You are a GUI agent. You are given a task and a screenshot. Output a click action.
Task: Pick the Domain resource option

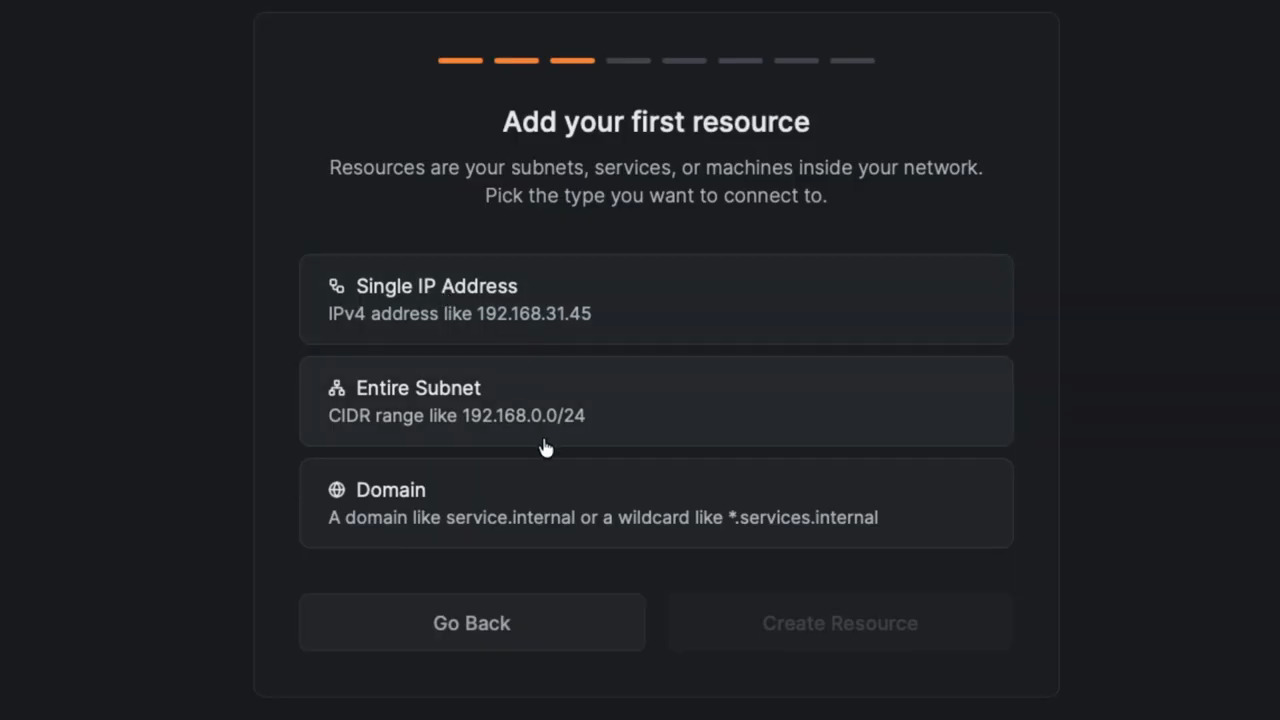pos(656,503)
